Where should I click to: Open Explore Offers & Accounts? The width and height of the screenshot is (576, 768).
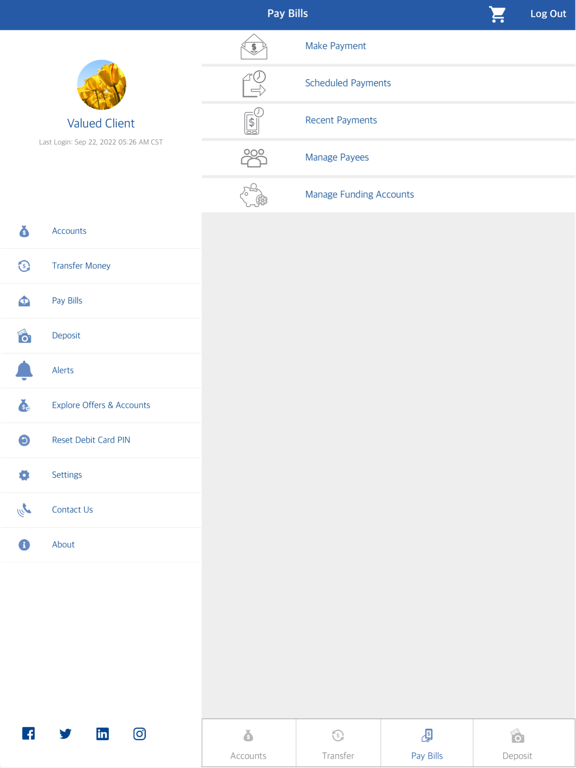(x=101, y=405)
